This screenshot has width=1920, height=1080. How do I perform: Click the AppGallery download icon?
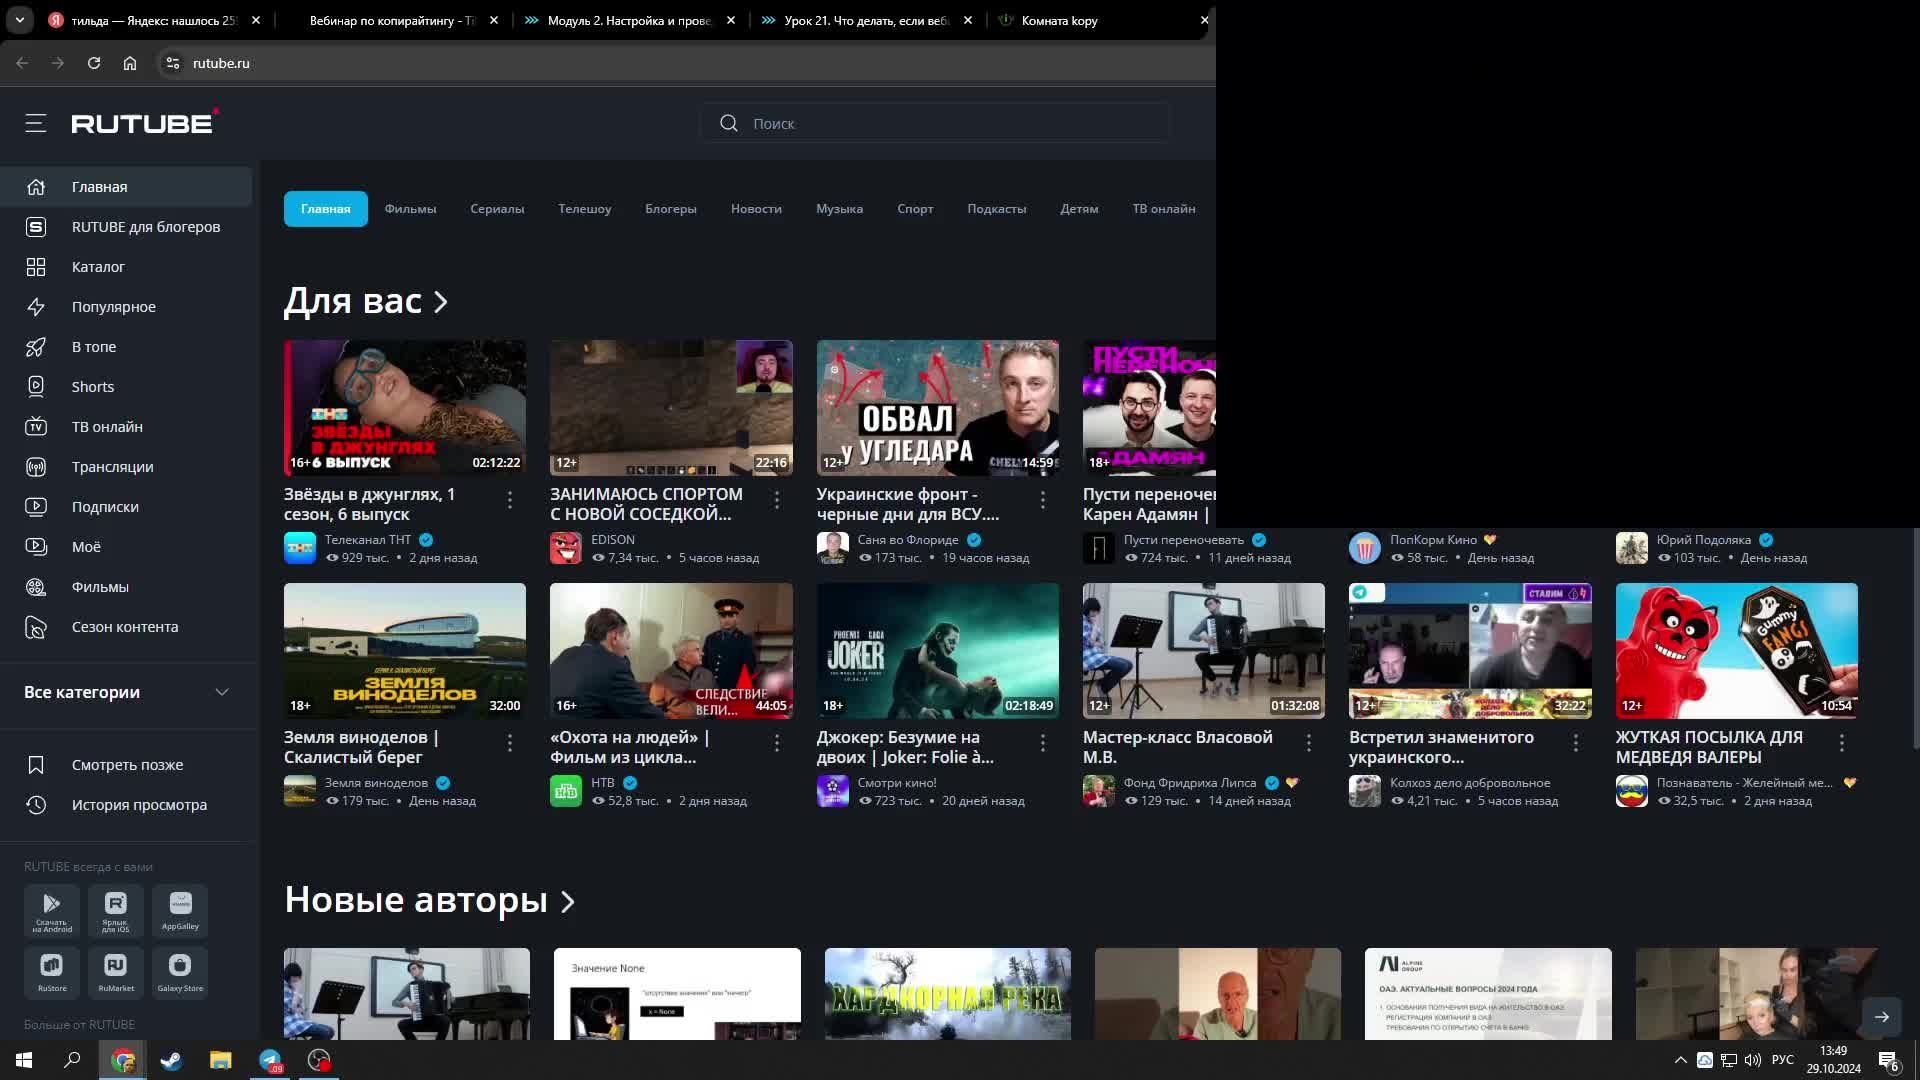(180, 909)
